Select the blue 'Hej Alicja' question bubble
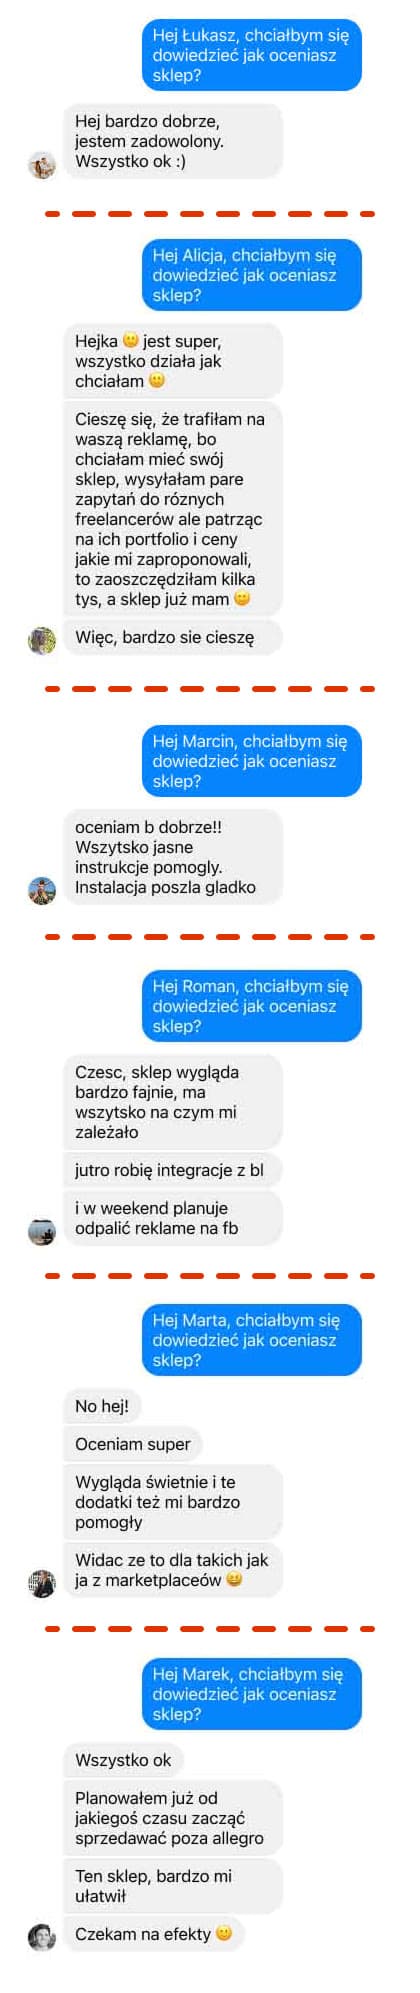 (251, 275)
